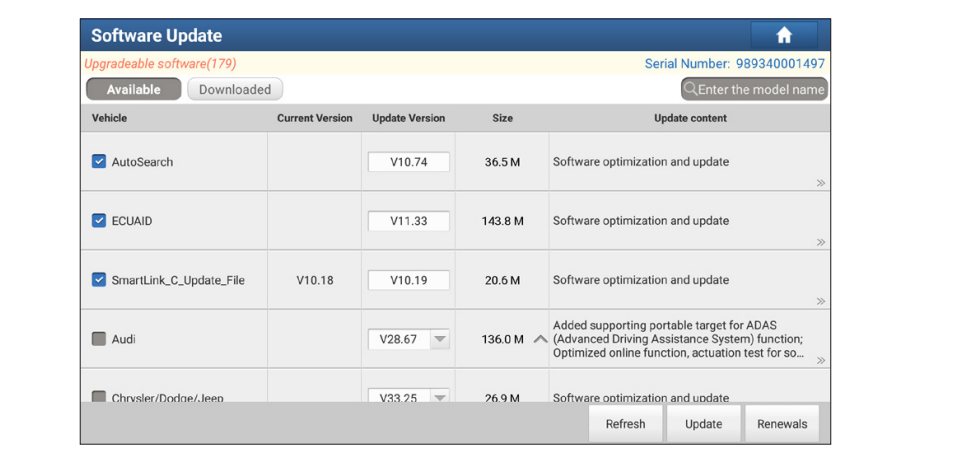Screen dimensions: 958x459
Task: Click ECUAID Software optimization and update text
Action: point(641,221)
